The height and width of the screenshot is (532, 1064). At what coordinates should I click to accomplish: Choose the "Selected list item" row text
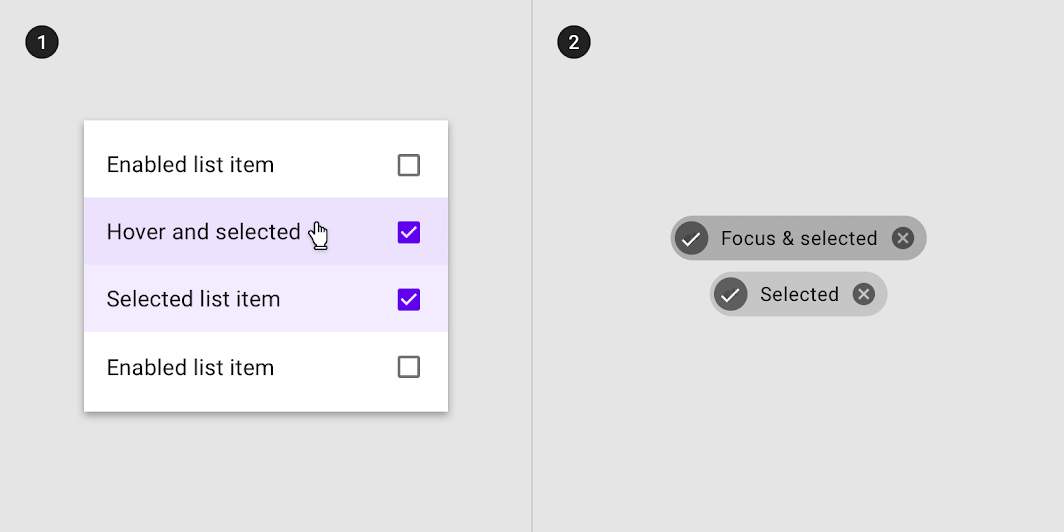click(193, 299)
